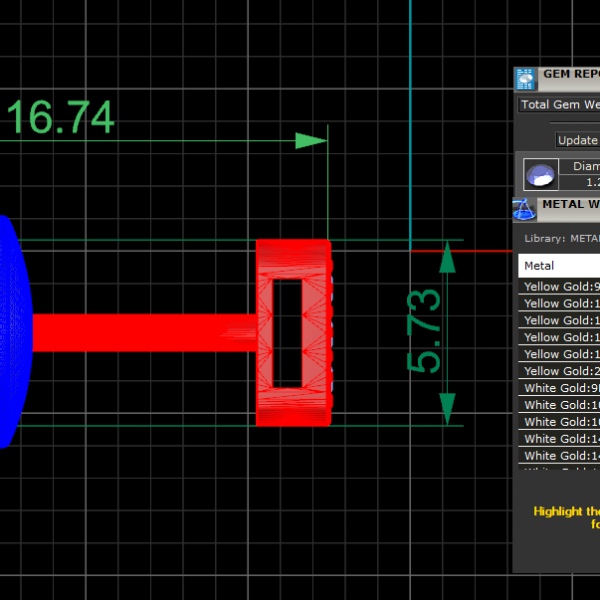This screenshot has width=600, height=600.
Task: Select the round gem thumbnail icon
Action: click(x=541, y=175)
